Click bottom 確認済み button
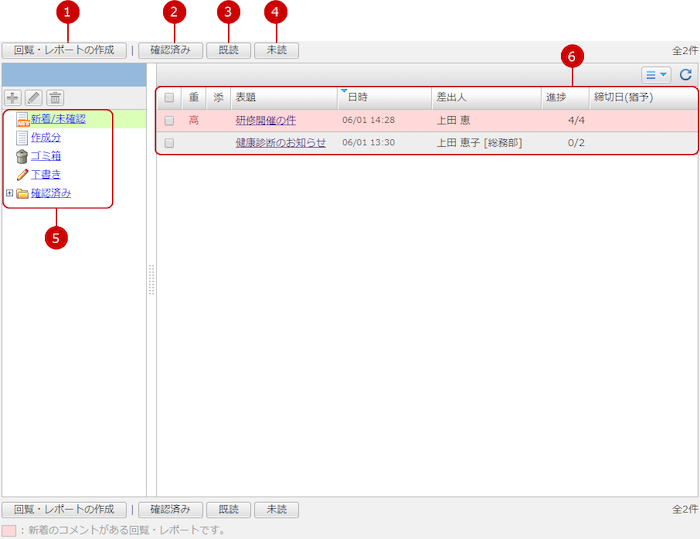Viewport: 700px width, 539px height. tap(171, 510)
